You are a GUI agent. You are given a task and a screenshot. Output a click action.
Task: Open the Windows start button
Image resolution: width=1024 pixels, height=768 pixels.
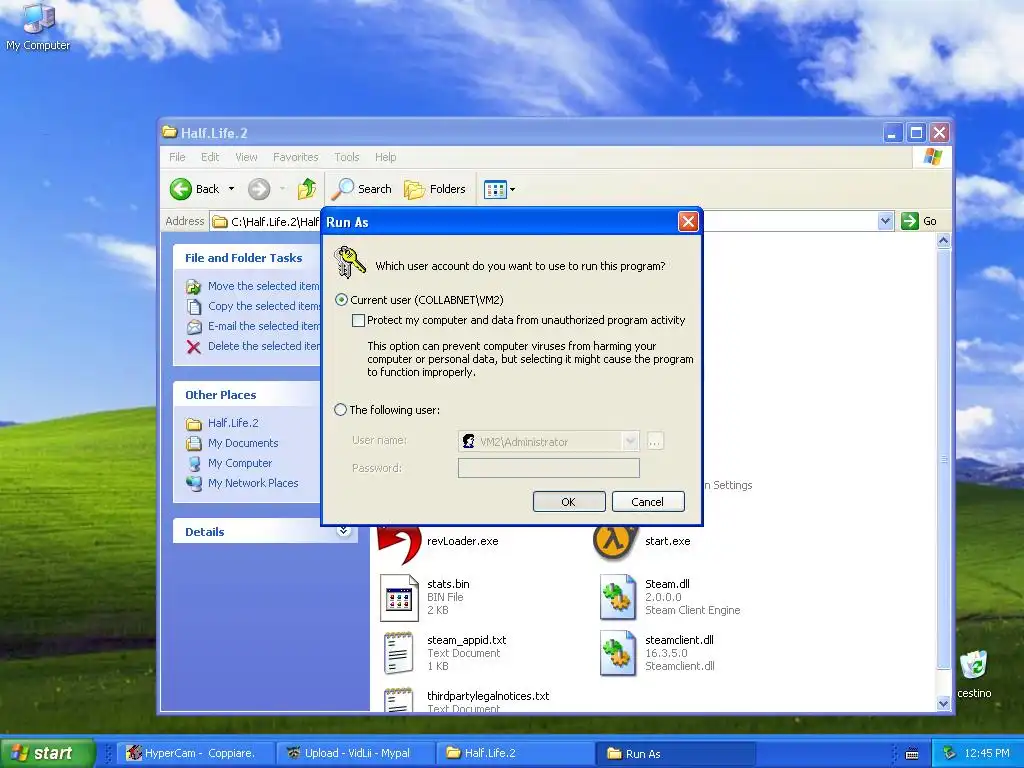(x=46, y=753)
